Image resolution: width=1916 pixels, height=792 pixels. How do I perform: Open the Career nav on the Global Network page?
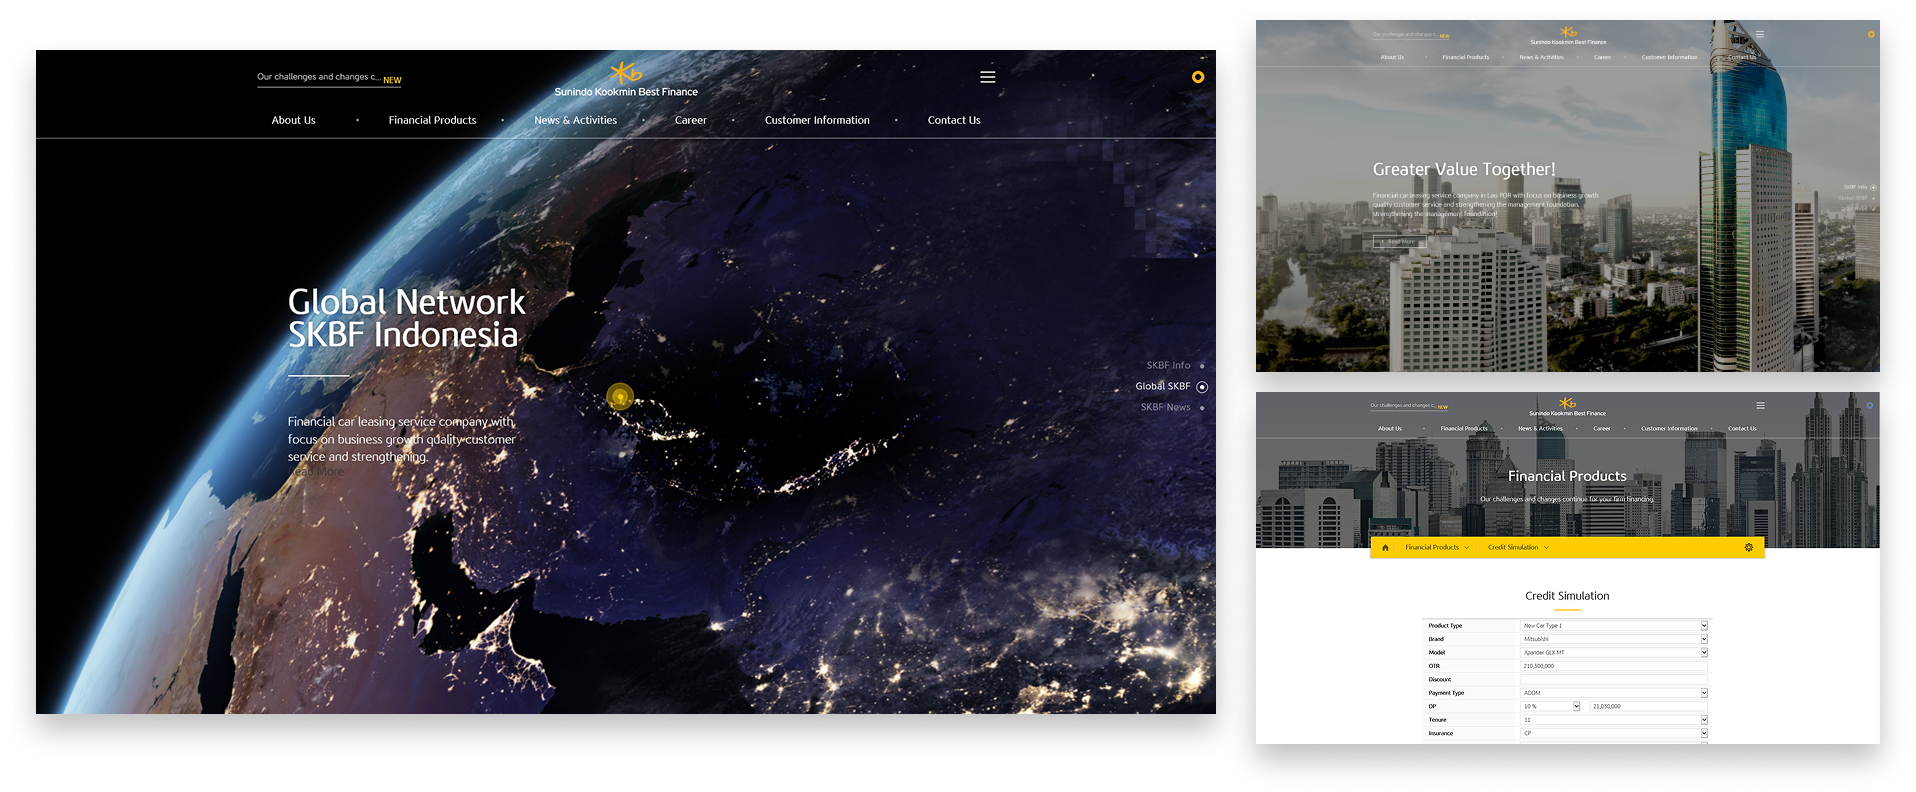coord(690,120)
